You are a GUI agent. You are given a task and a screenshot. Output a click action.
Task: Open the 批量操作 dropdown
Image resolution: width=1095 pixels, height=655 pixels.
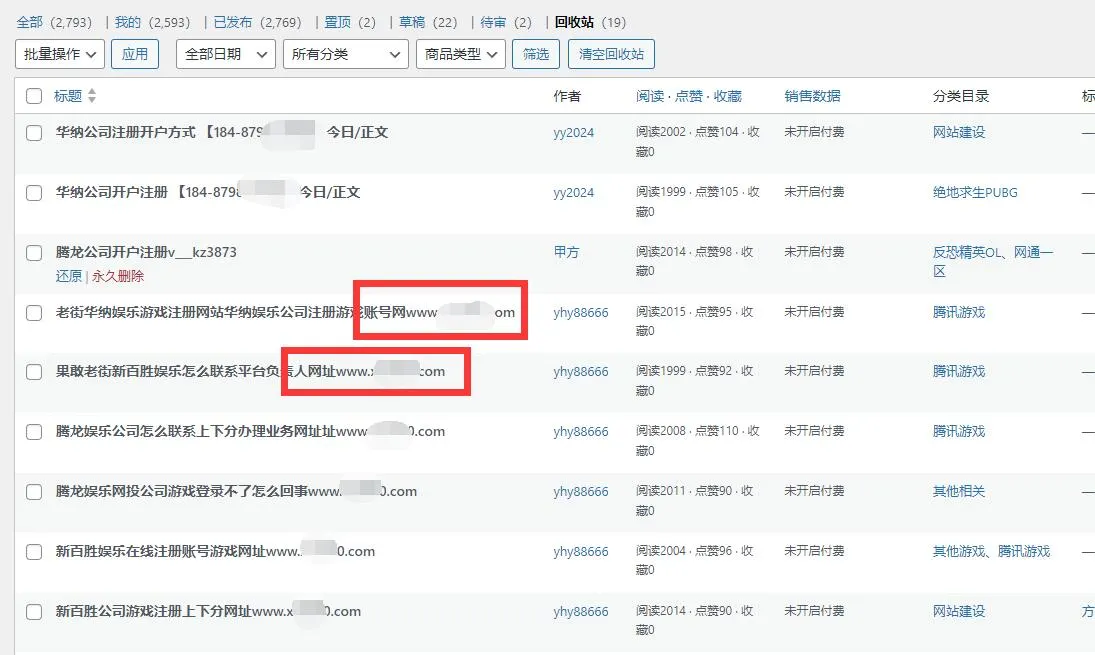pyautogui.click(x=60, y=54)
